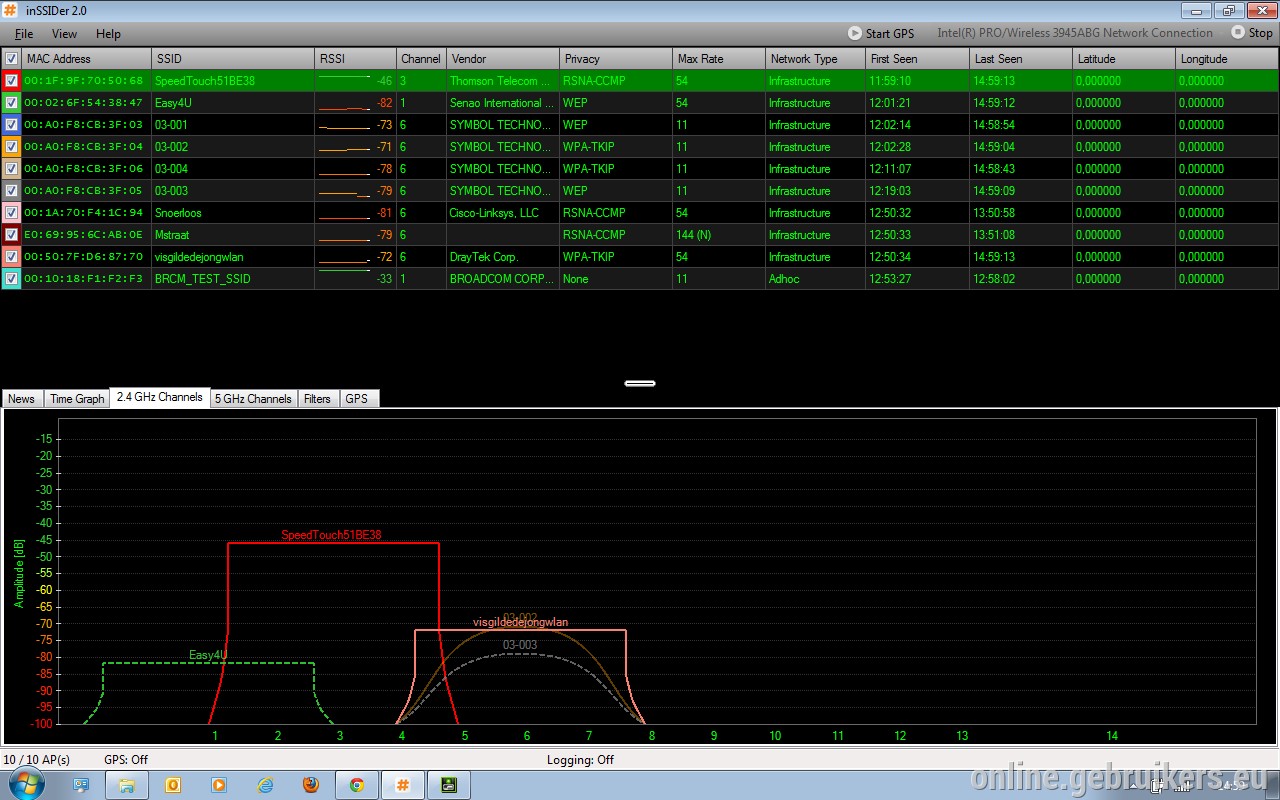Toggle the 03-001 network checkbox
Image resolution: width=1280 pixels, height=800 pixels.
11,125
